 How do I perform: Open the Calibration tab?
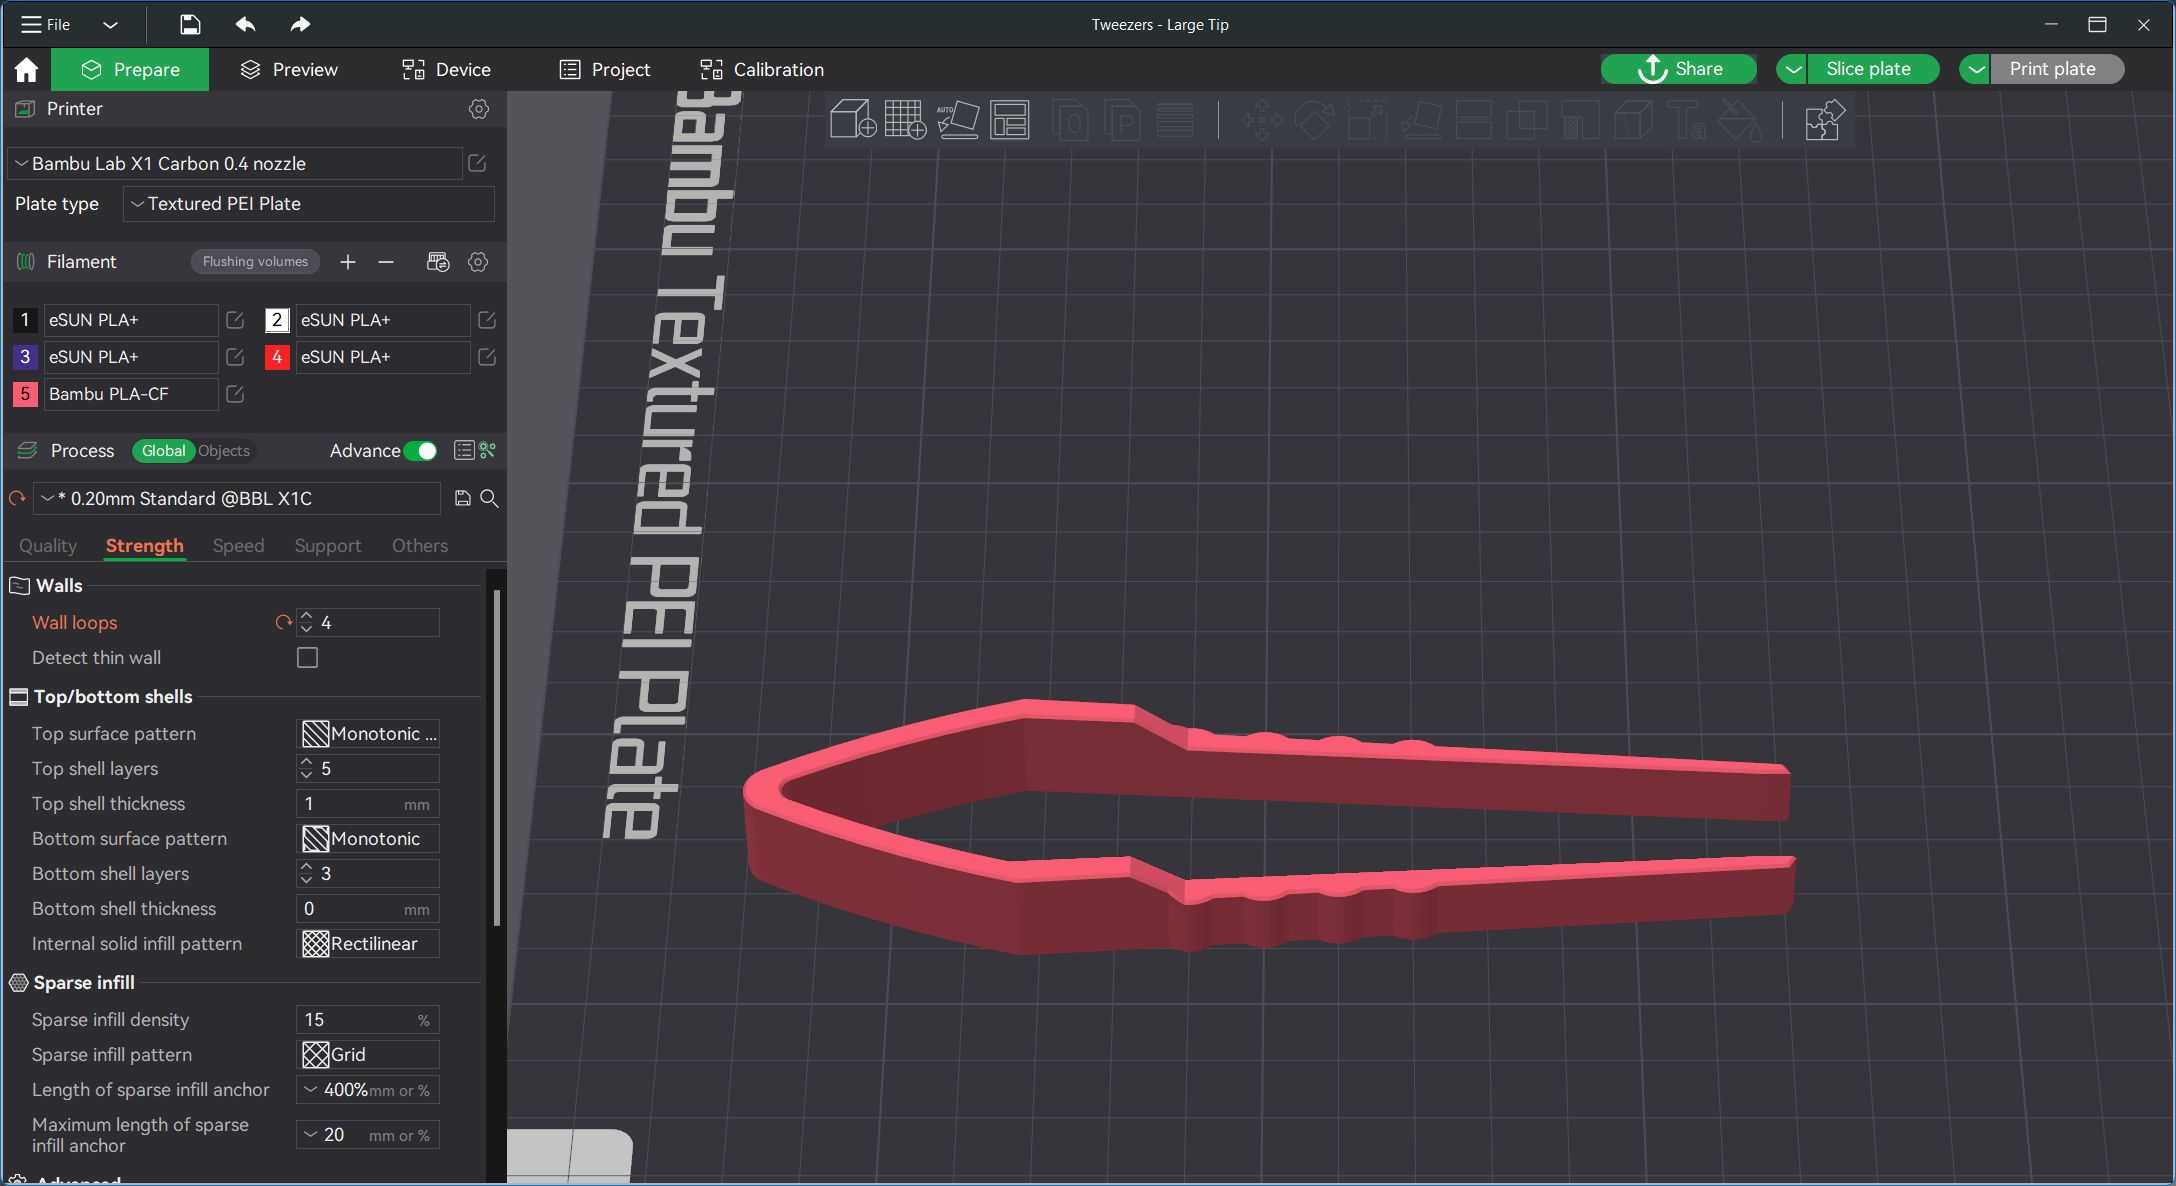762,69
